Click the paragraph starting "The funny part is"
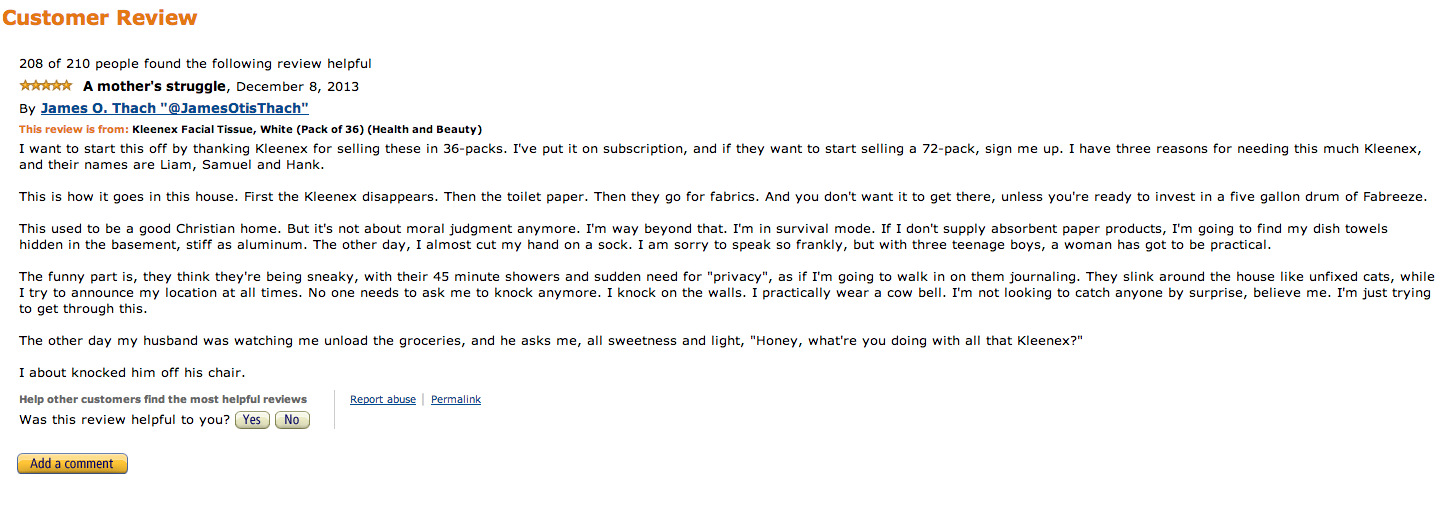The height and width of the screenshot is (511, 1450). tap(720, 292)
